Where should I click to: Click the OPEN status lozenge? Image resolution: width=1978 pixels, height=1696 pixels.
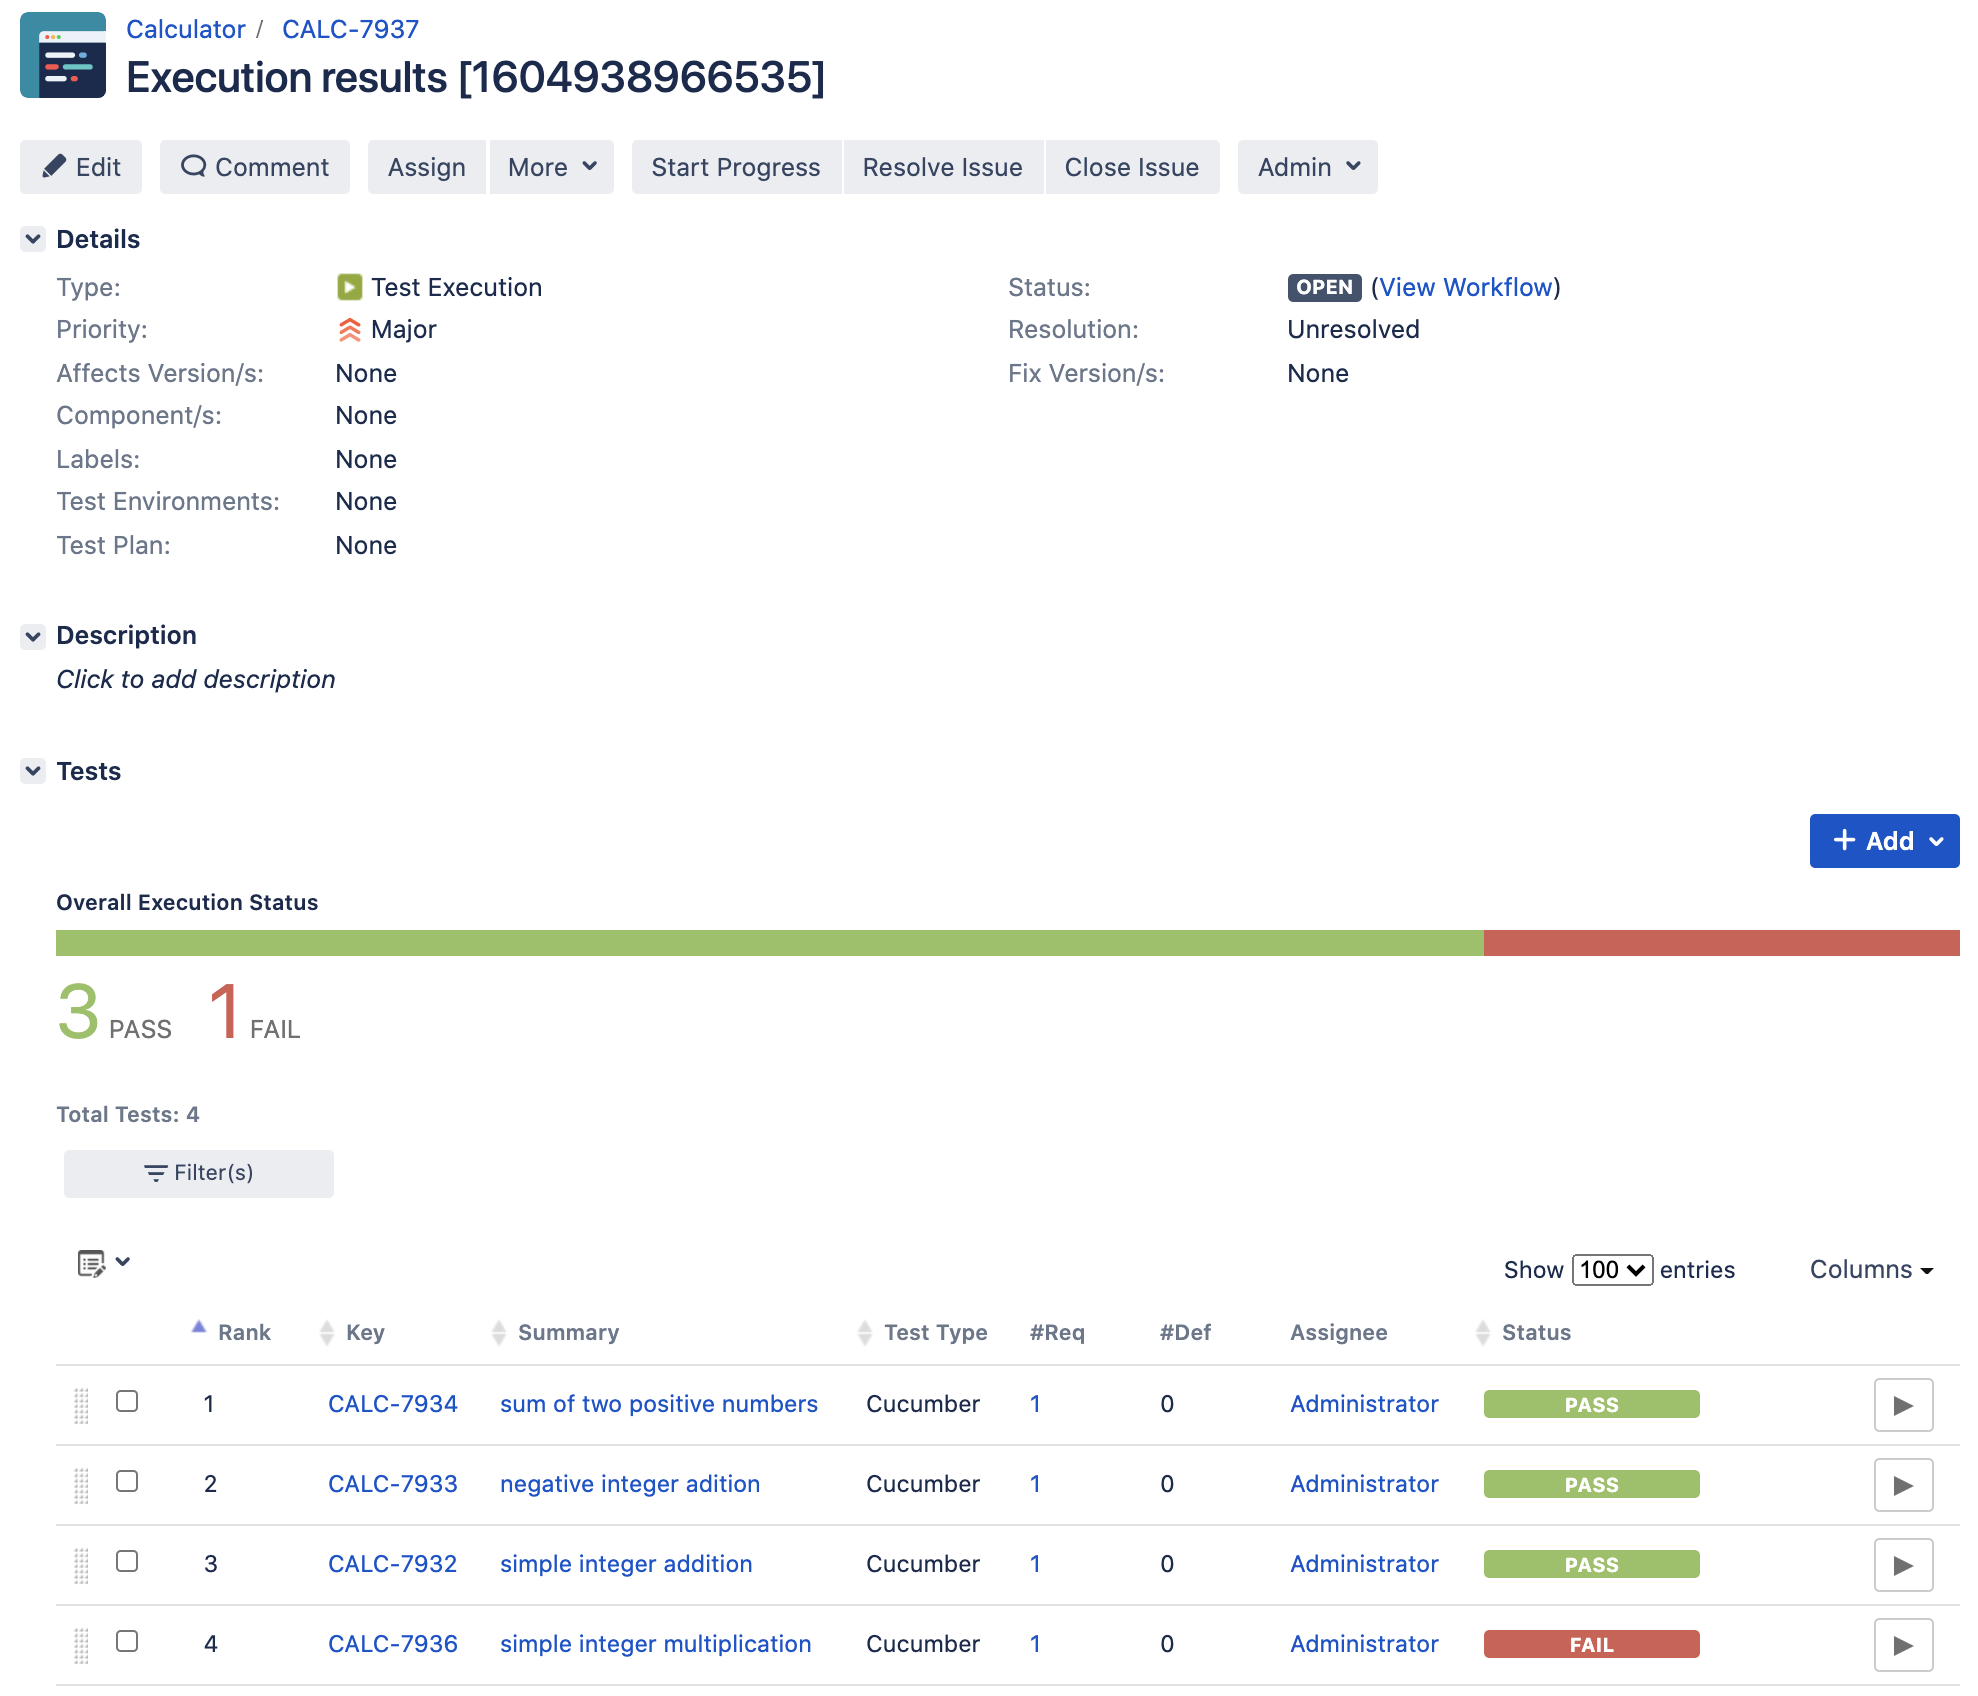click(1324, 287)
